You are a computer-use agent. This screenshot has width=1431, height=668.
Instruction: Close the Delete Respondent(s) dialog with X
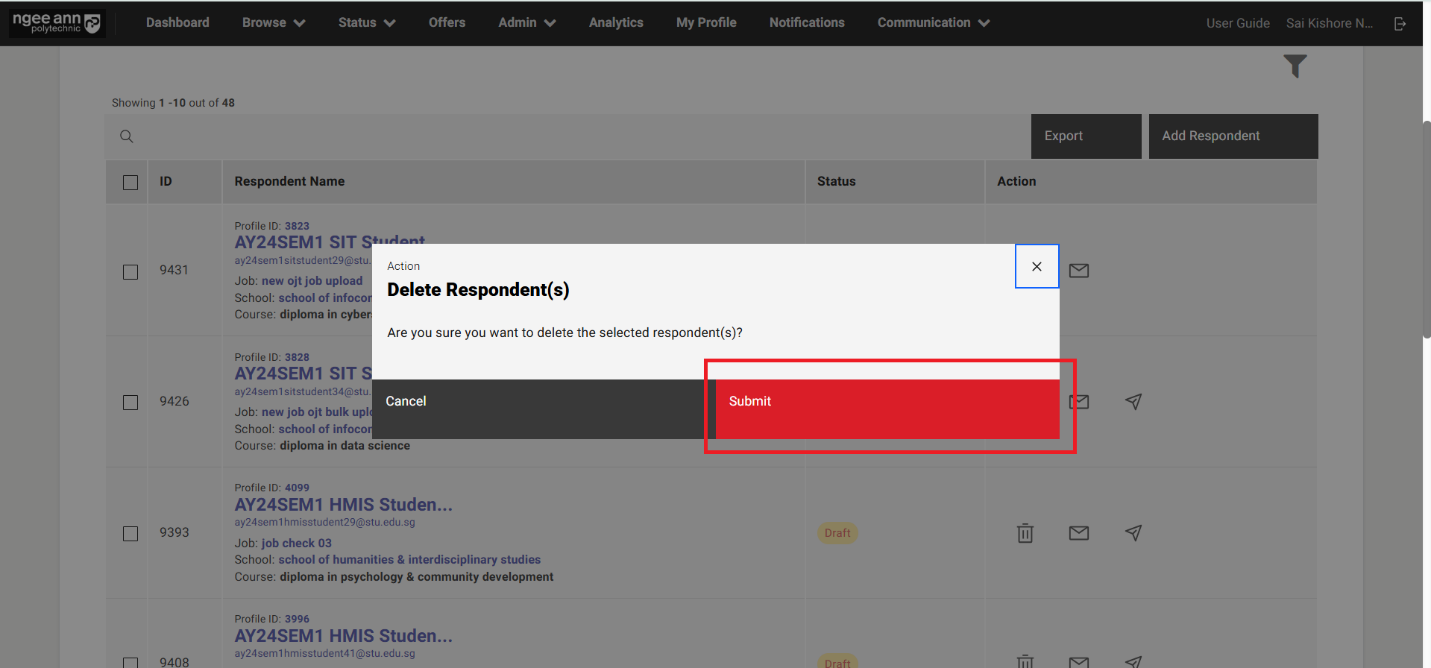pos(1037,267)
